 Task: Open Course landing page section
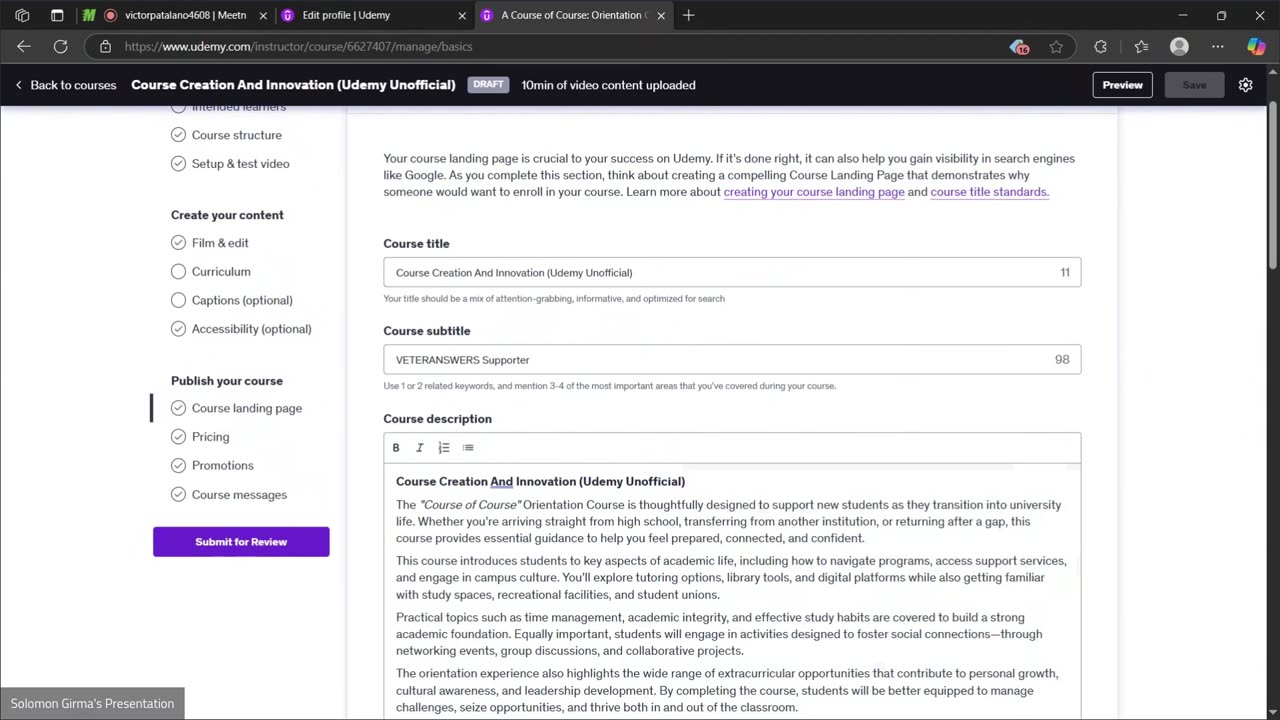coord(247,408)
